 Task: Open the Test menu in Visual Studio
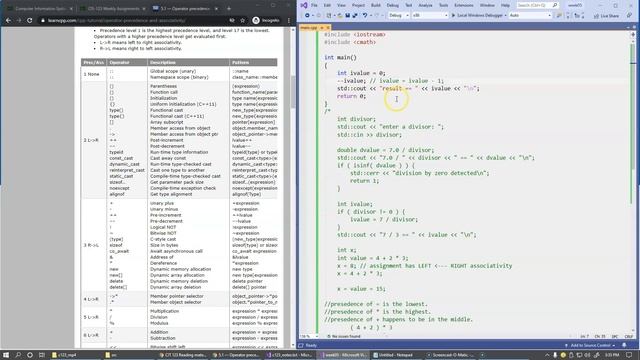tap(408, 5)
